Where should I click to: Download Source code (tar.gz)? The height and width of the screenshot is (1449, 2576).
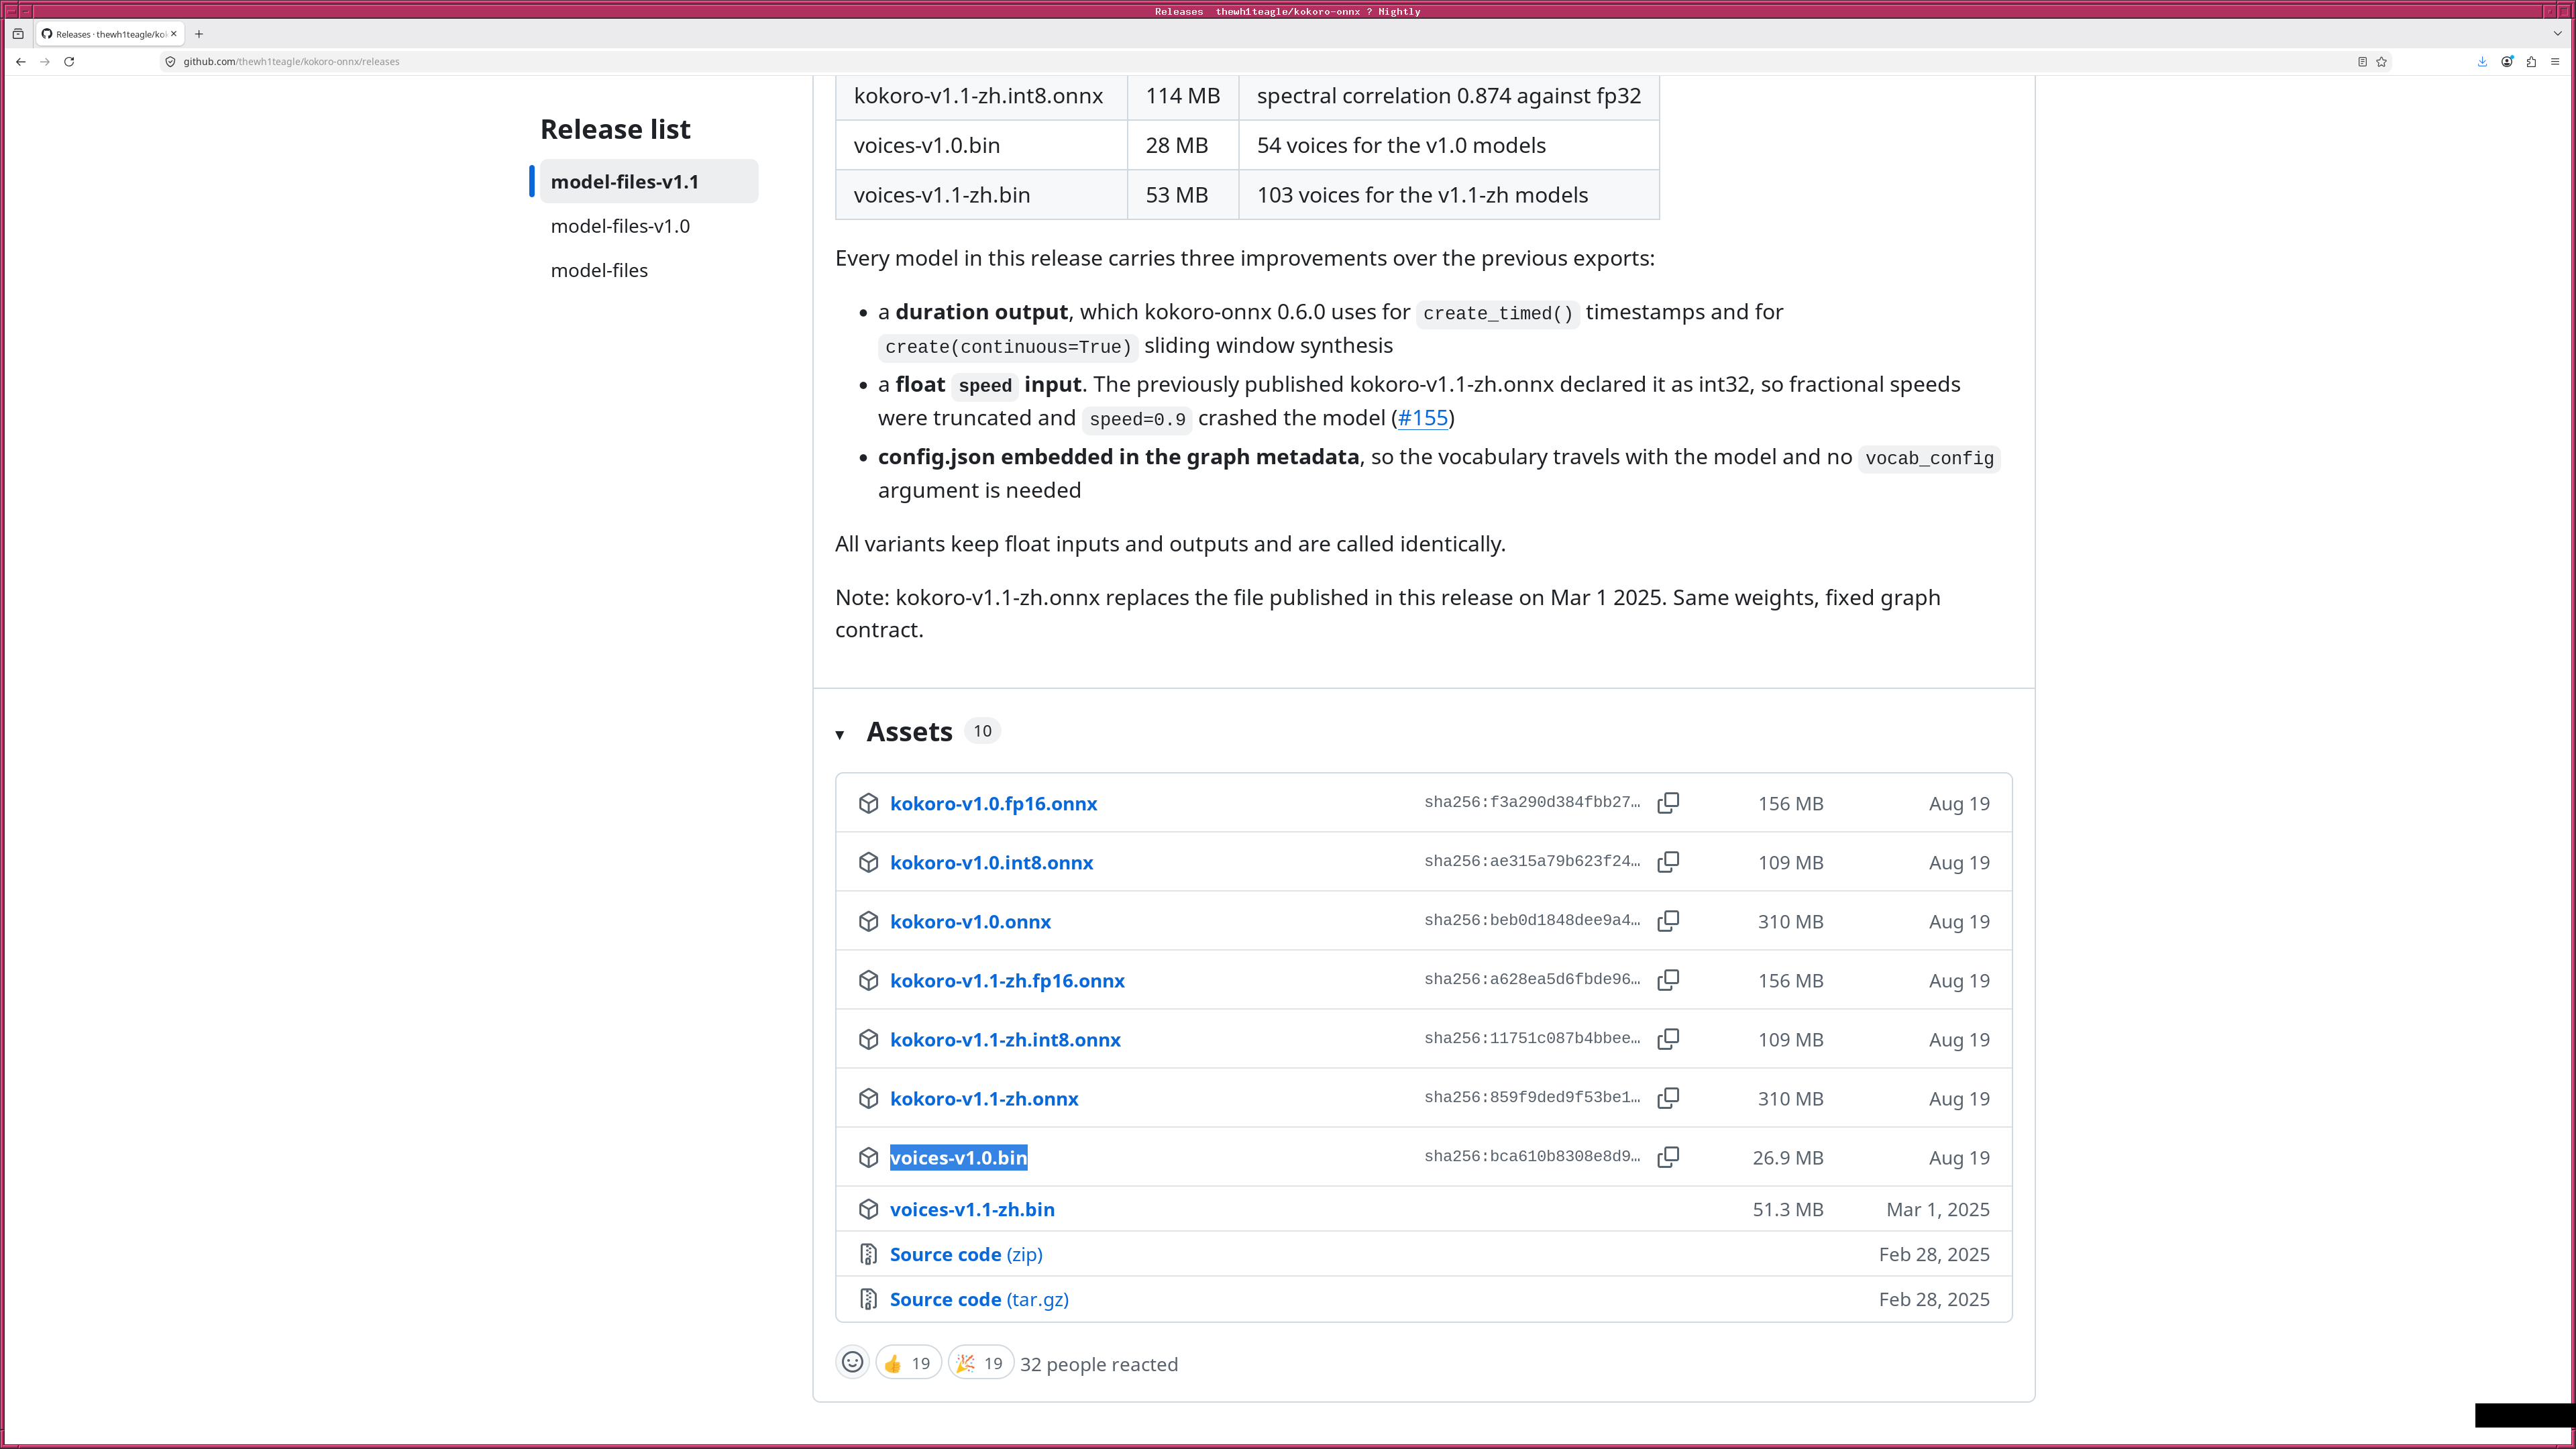(979, 1299)
